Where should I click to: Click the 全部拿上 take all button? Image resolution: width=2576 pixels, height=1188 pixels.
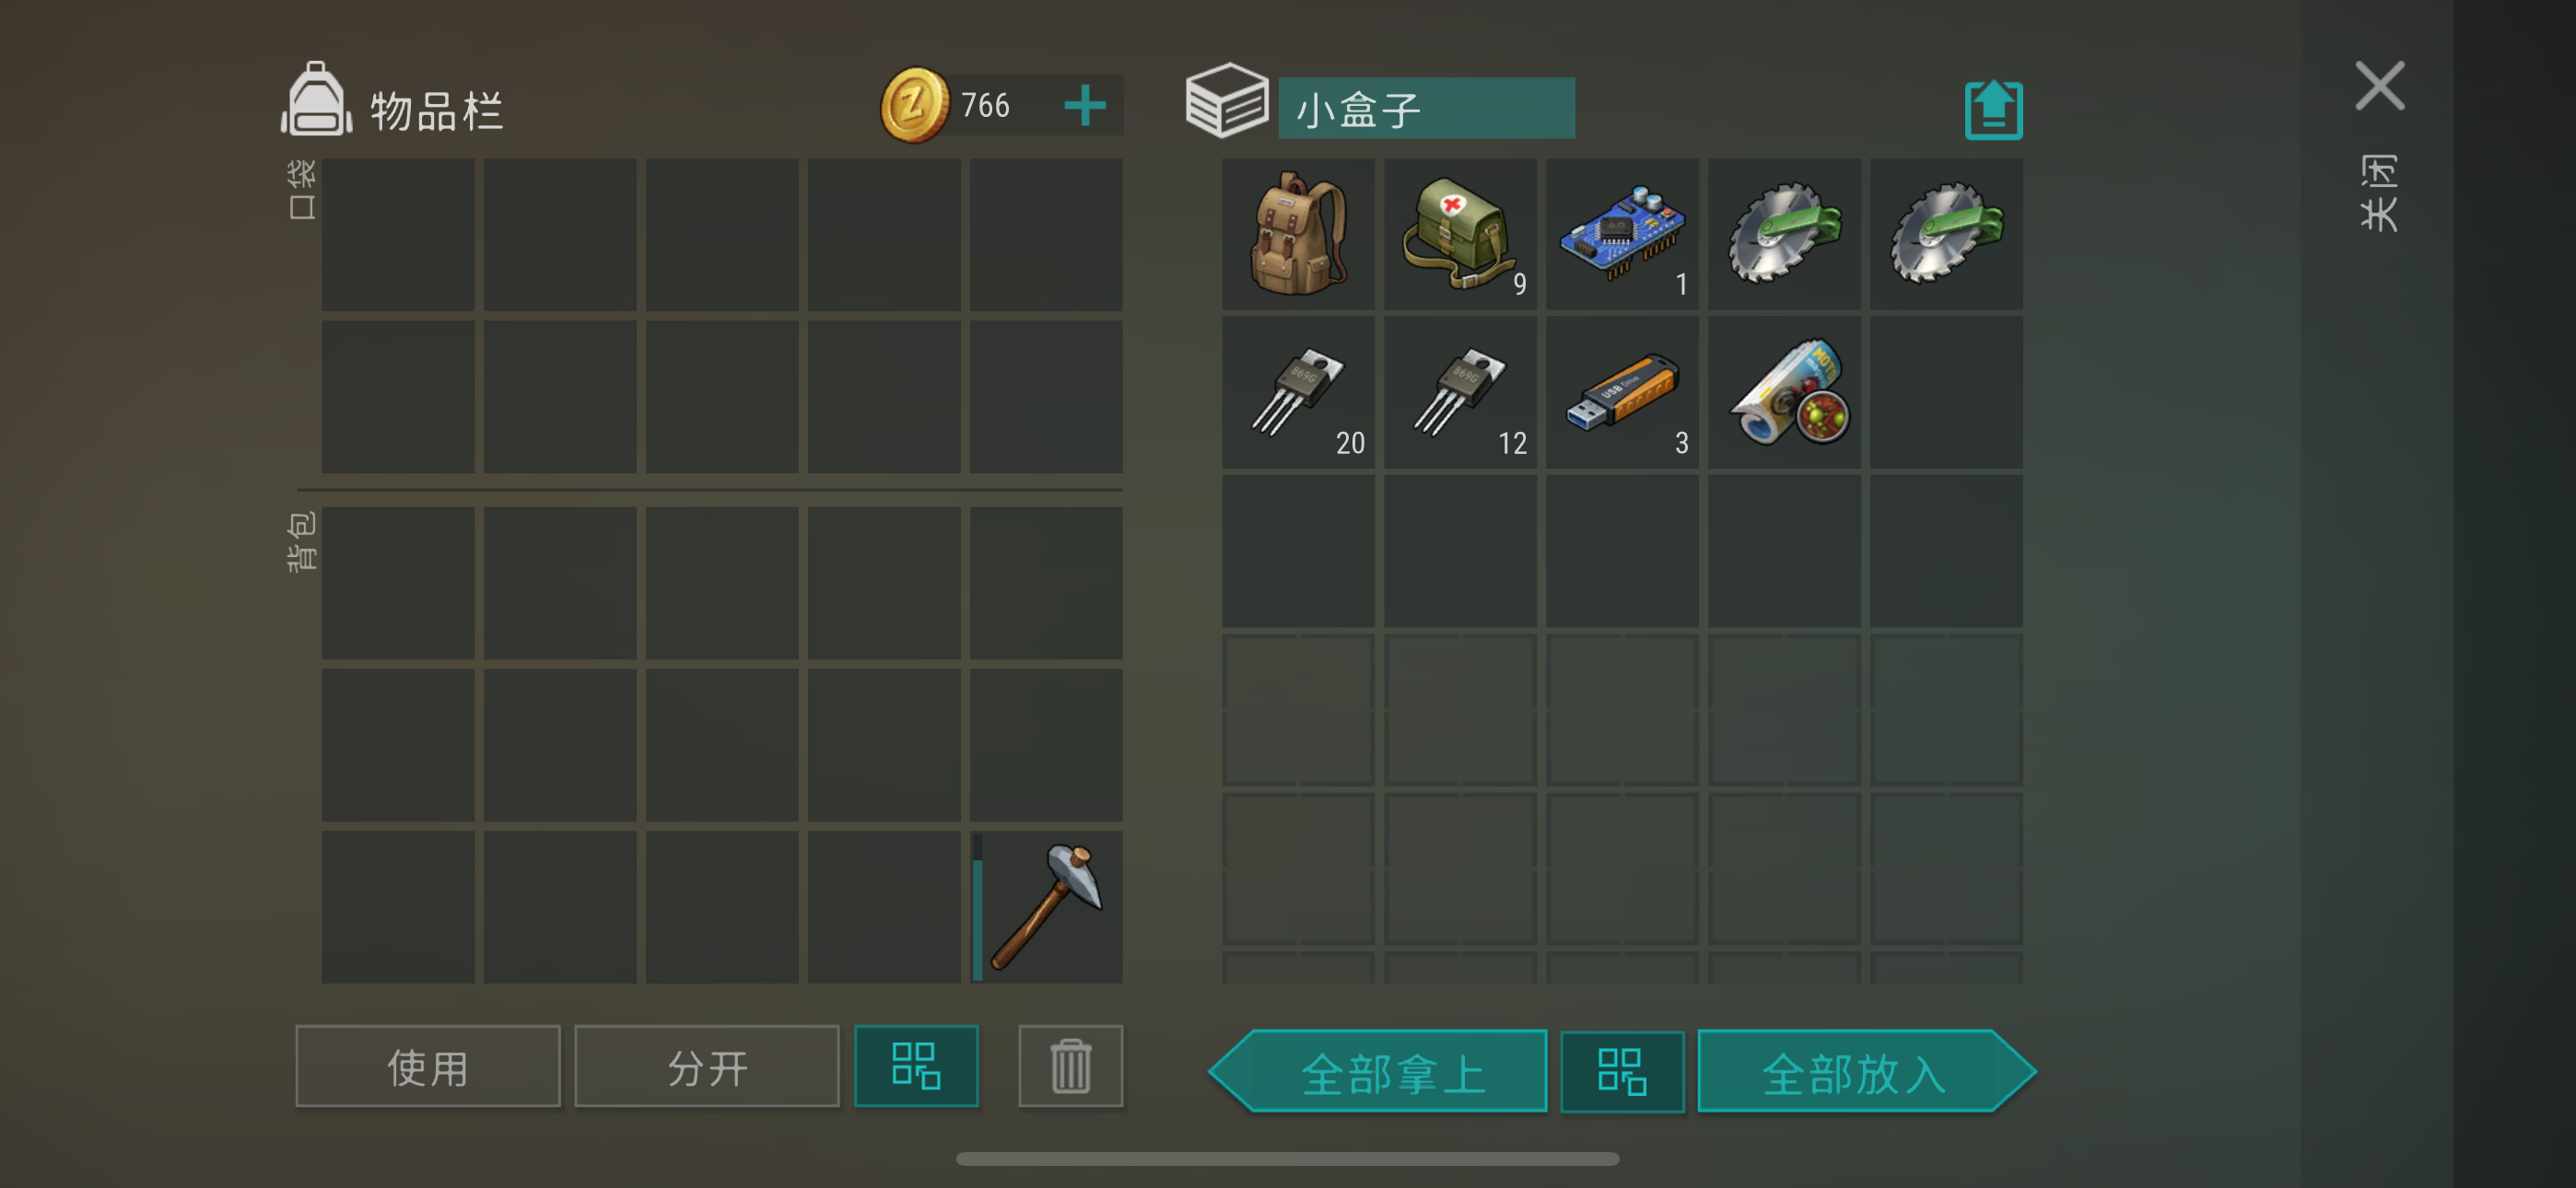click(1378, 1072)
